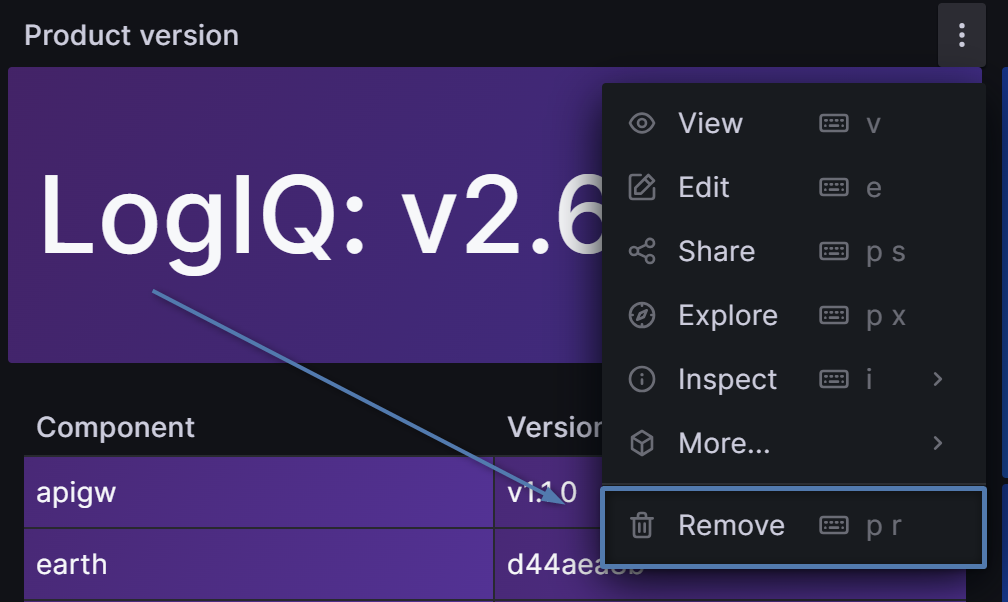Click the compass icon beside Explore
Image resolution: width=1008 pixels, height=602 pixels.
[x=642, y=315]
